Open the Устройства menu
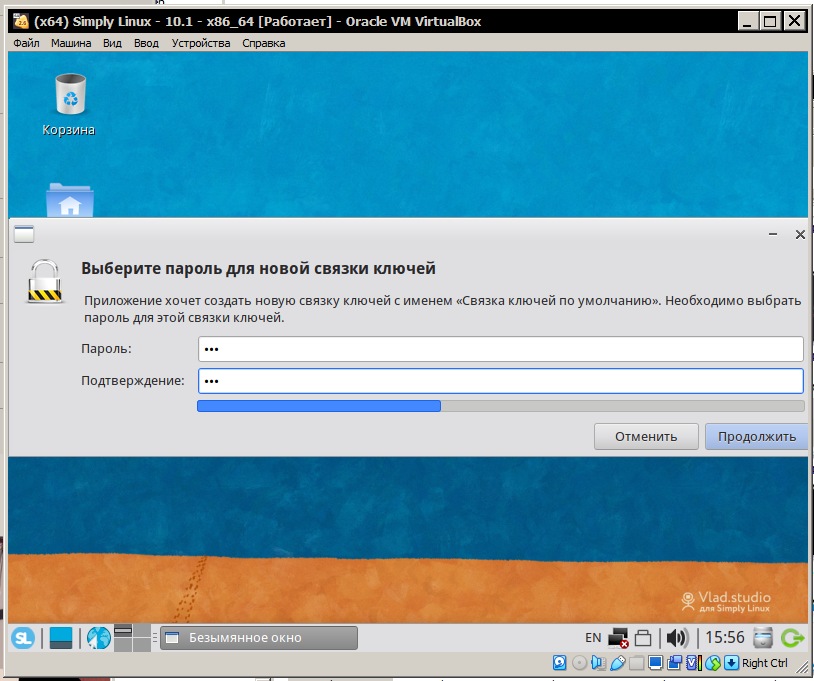 201,43
